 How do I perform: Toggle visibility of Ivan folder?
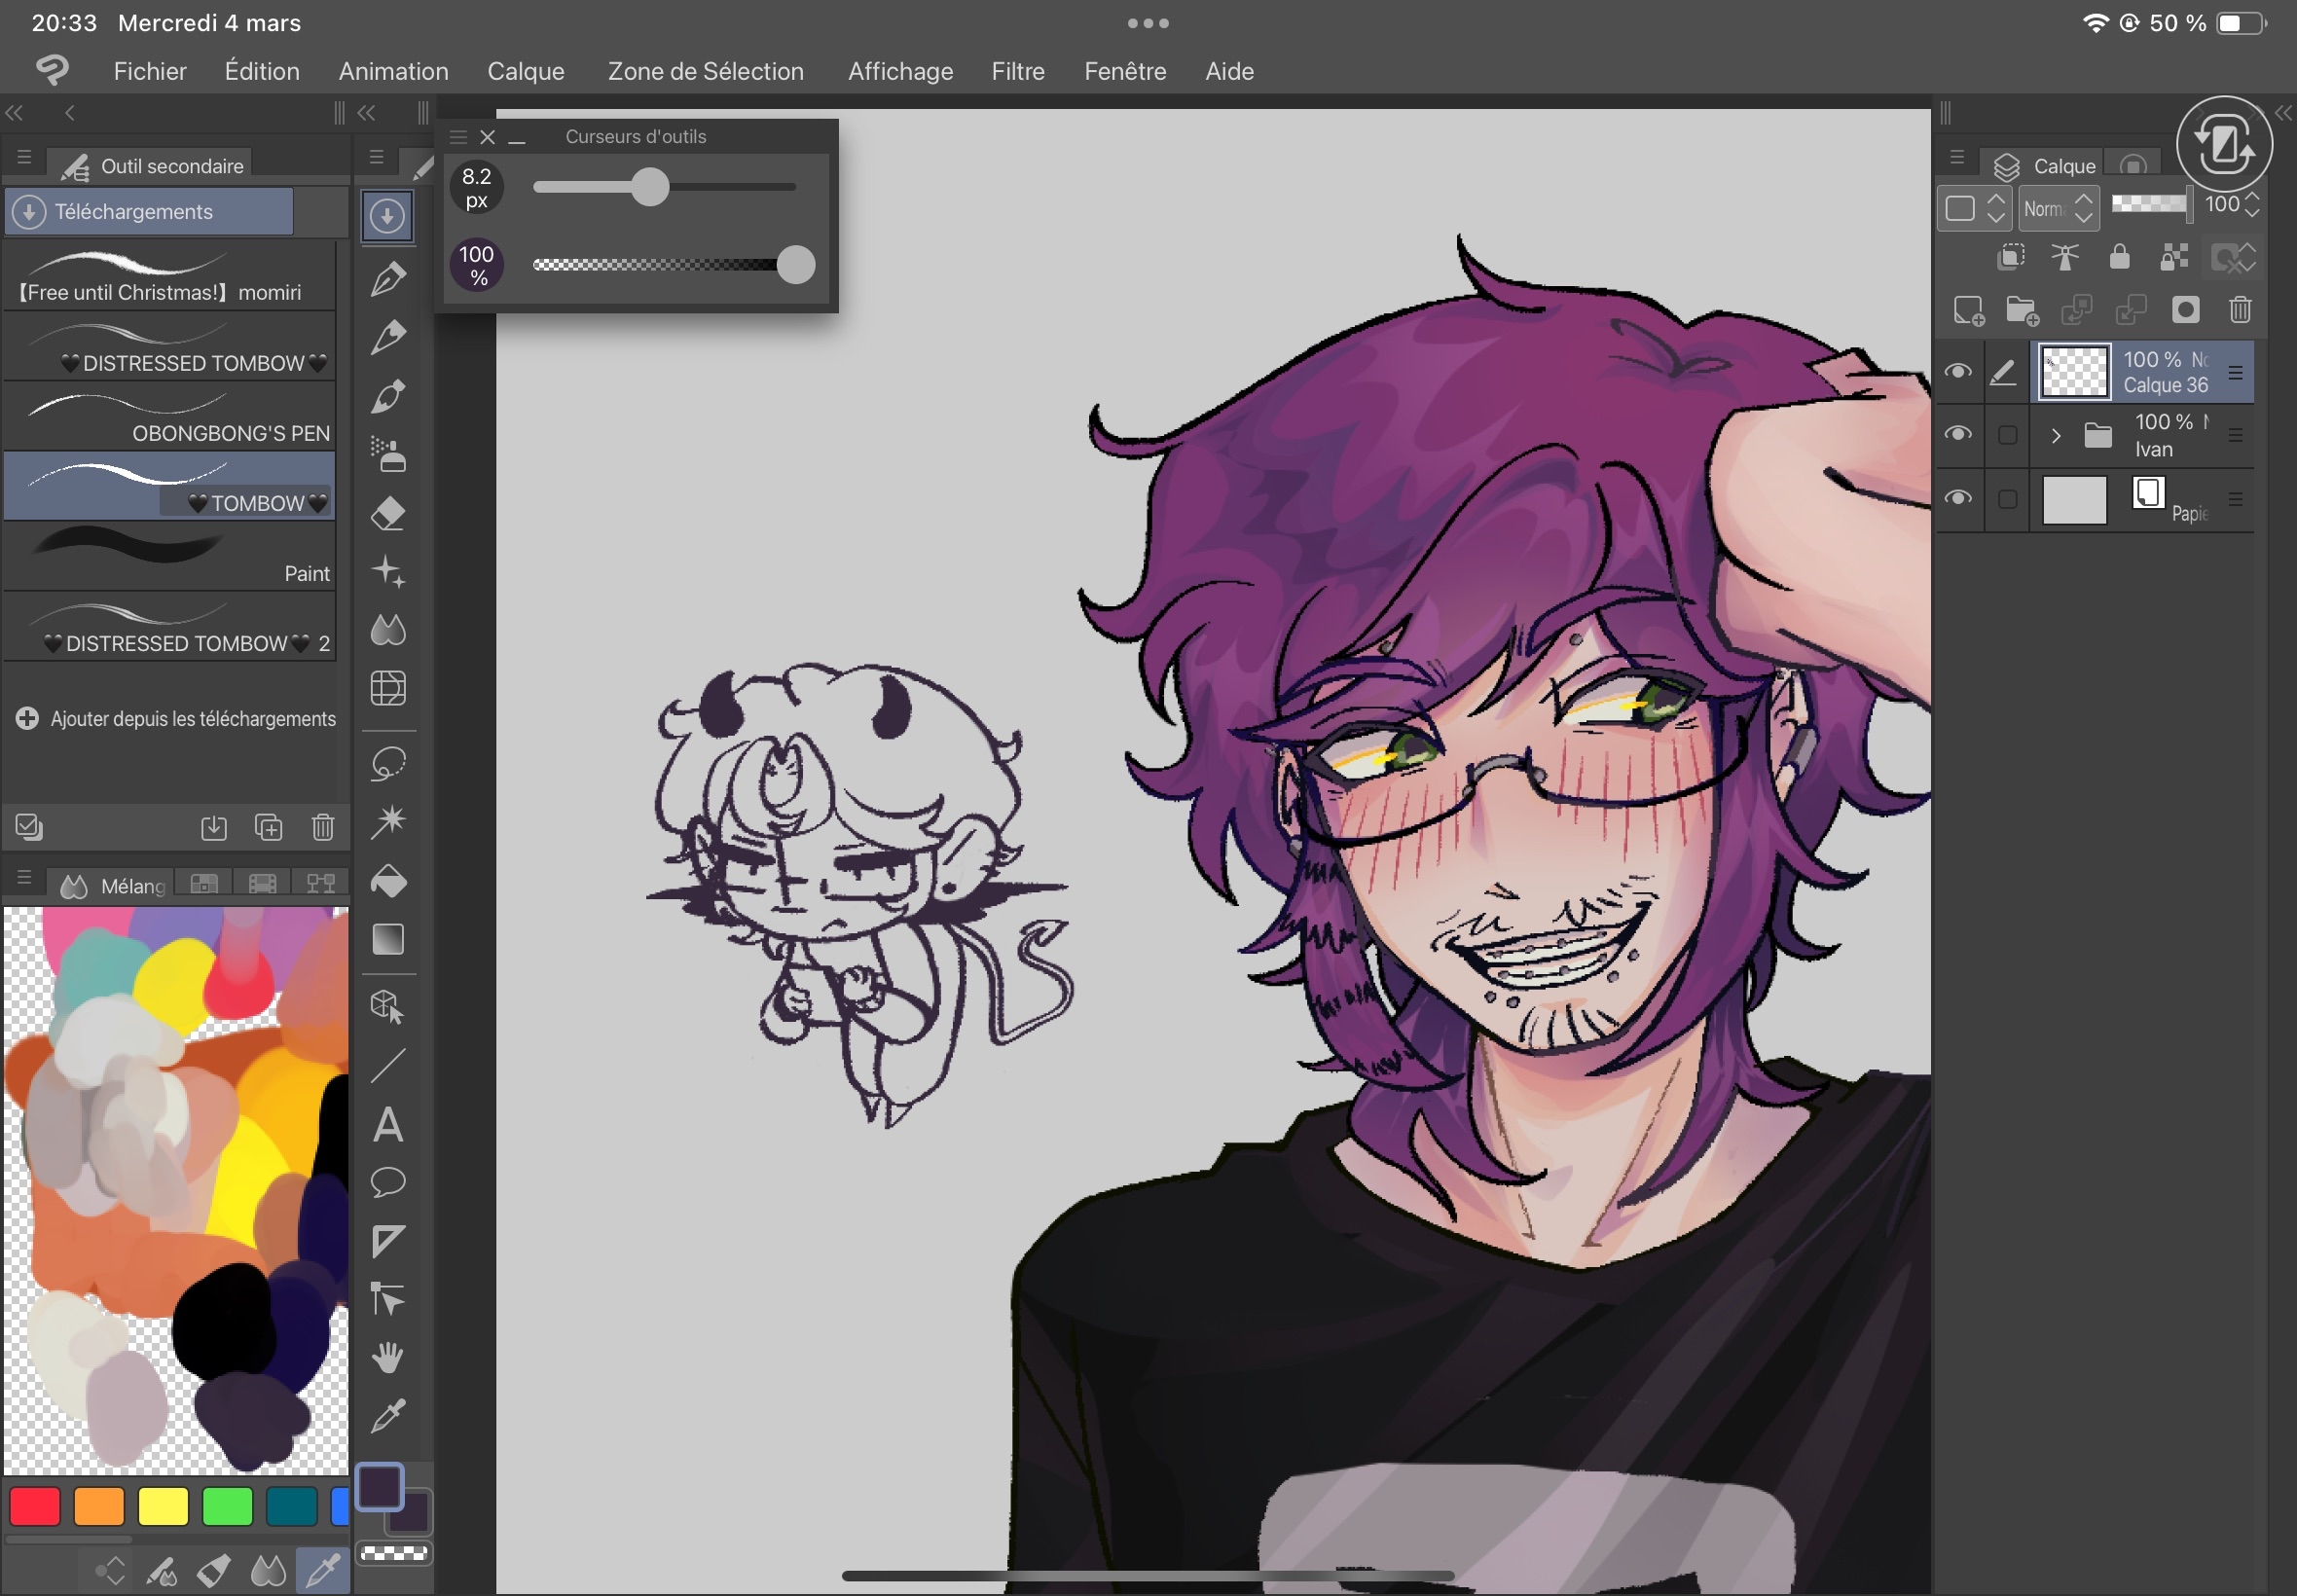[1957, 434]
